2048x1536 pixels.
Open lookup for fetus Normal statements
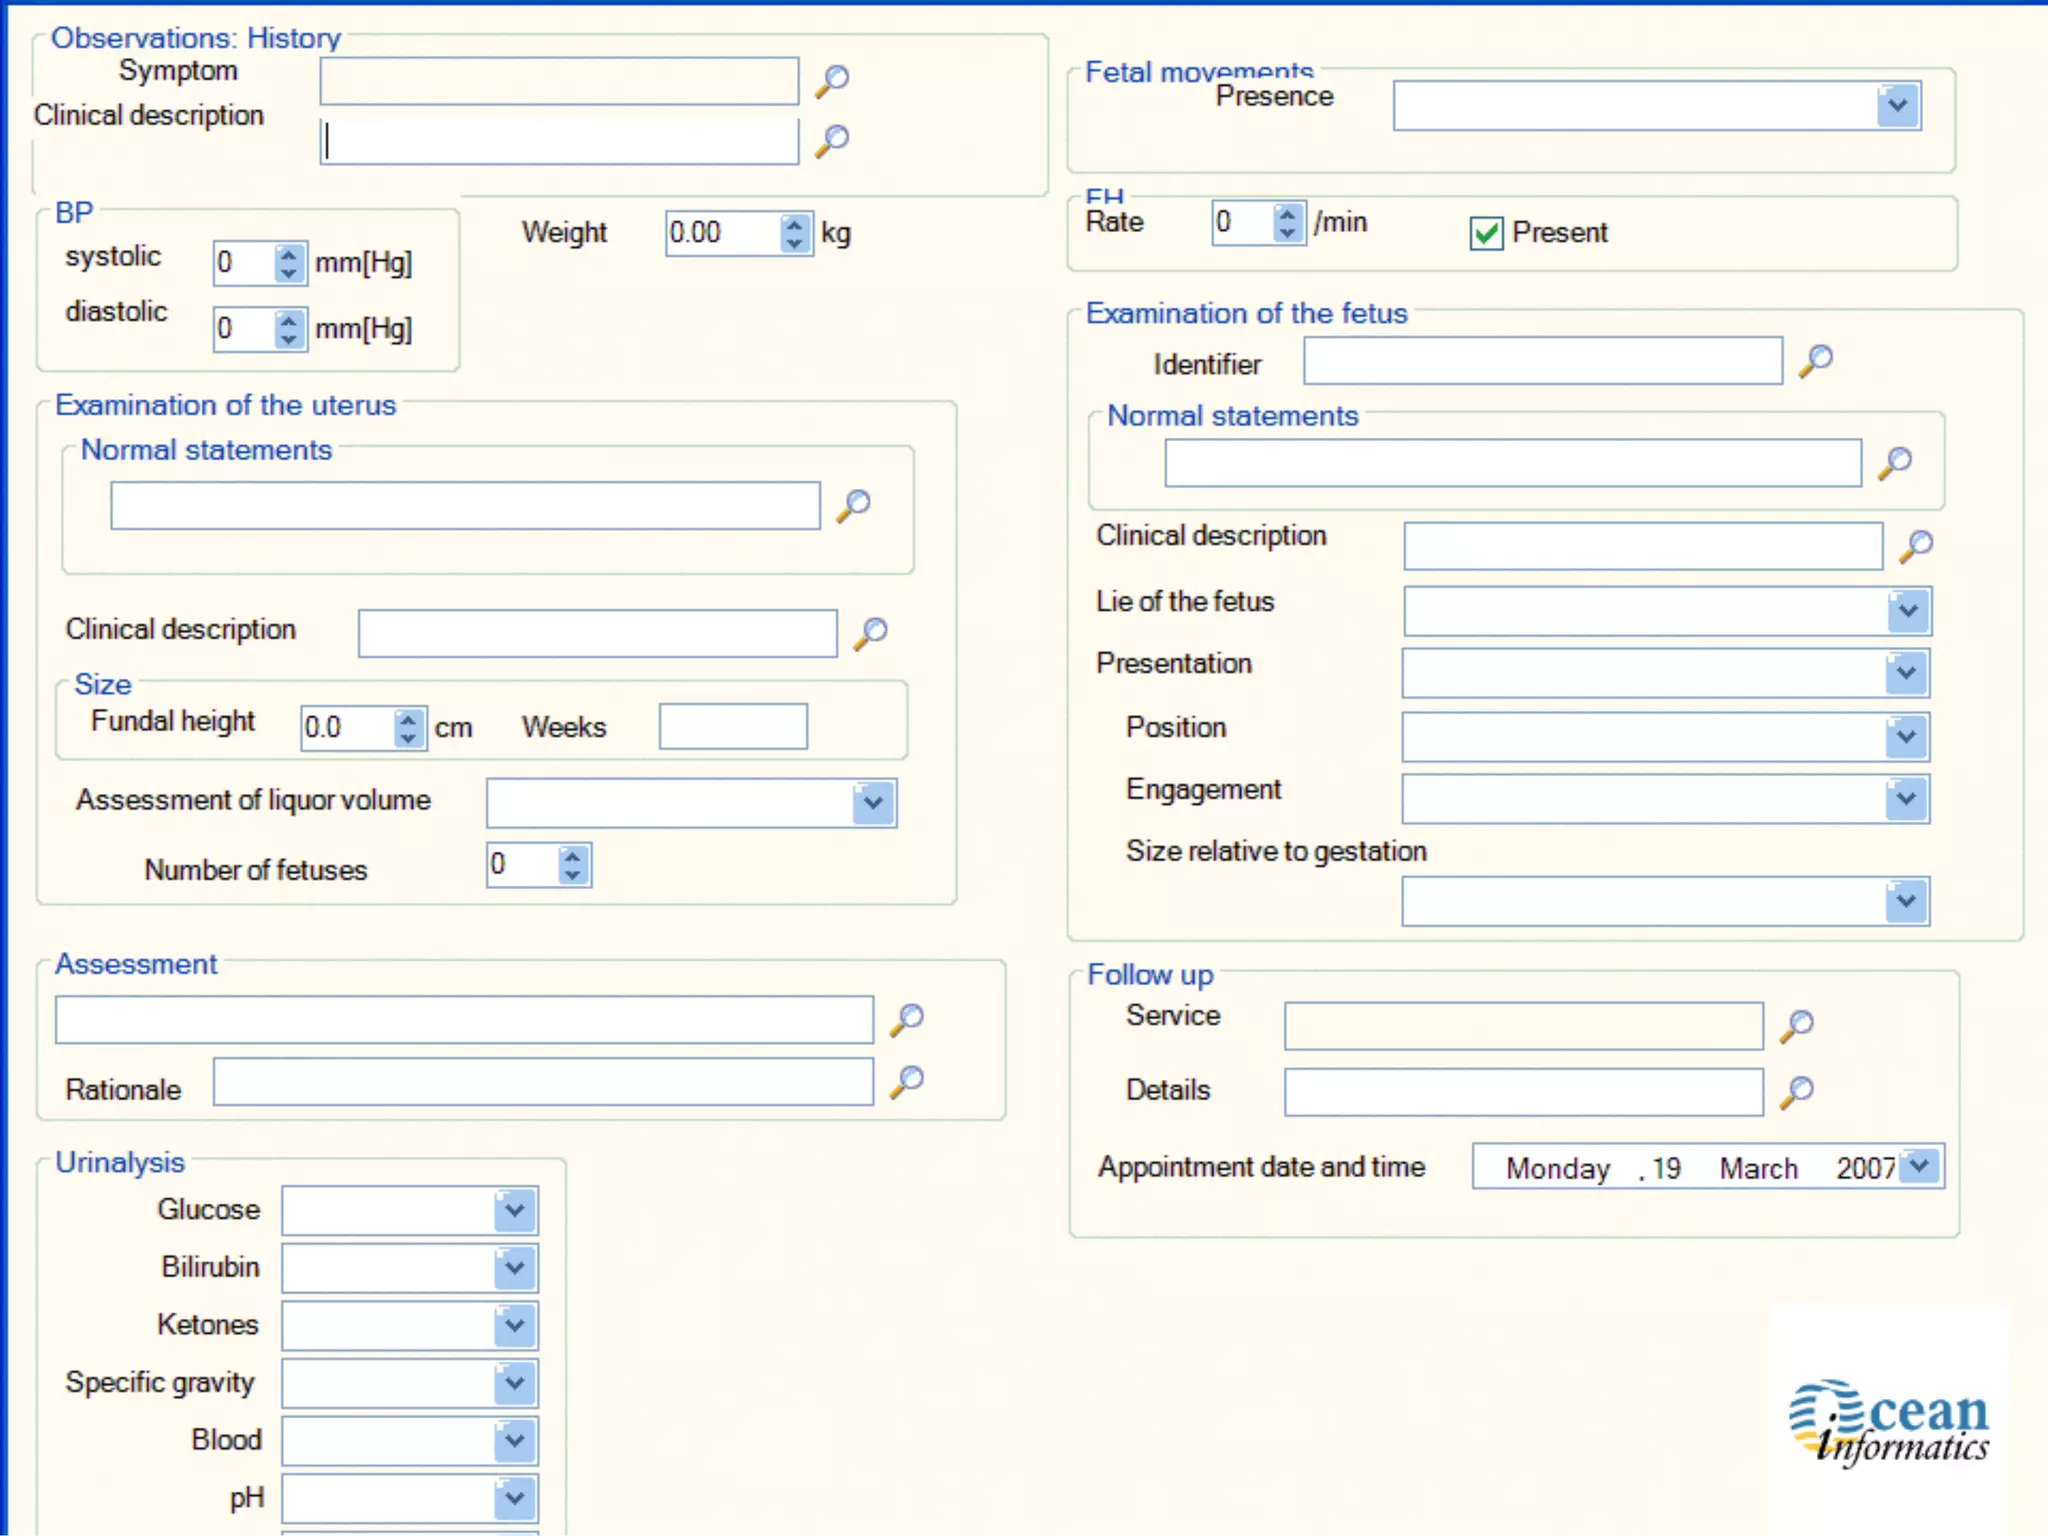1895,463
